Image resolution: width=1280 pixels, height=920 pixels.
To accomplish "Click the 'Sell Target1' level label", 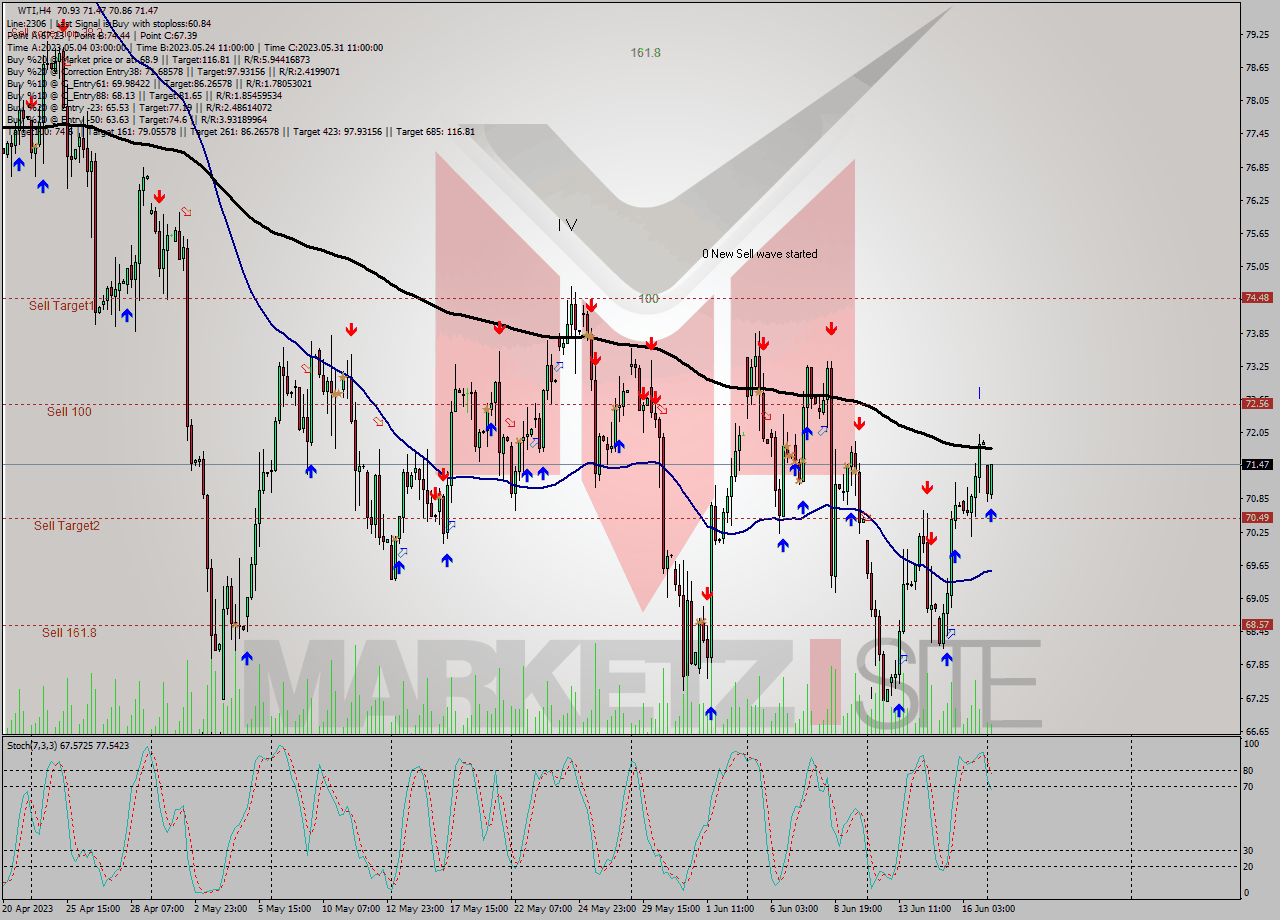I will (x=62, y=305).
